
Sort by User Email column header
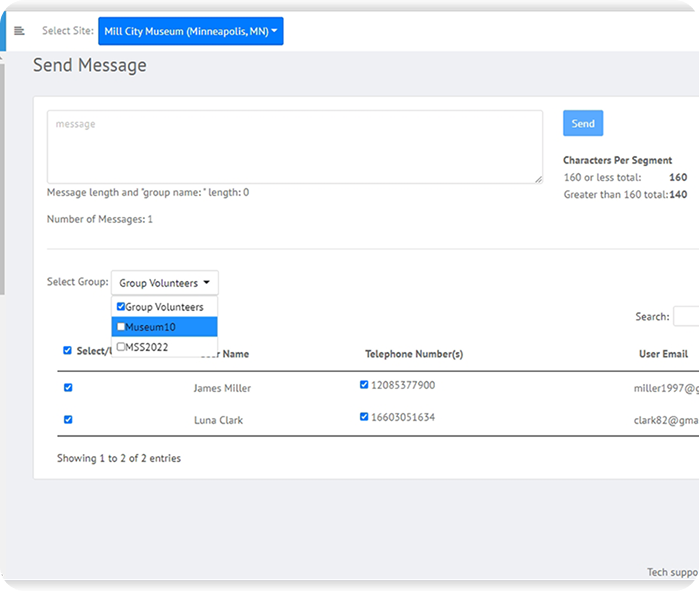pyautogui.click(x=663, y=354)
